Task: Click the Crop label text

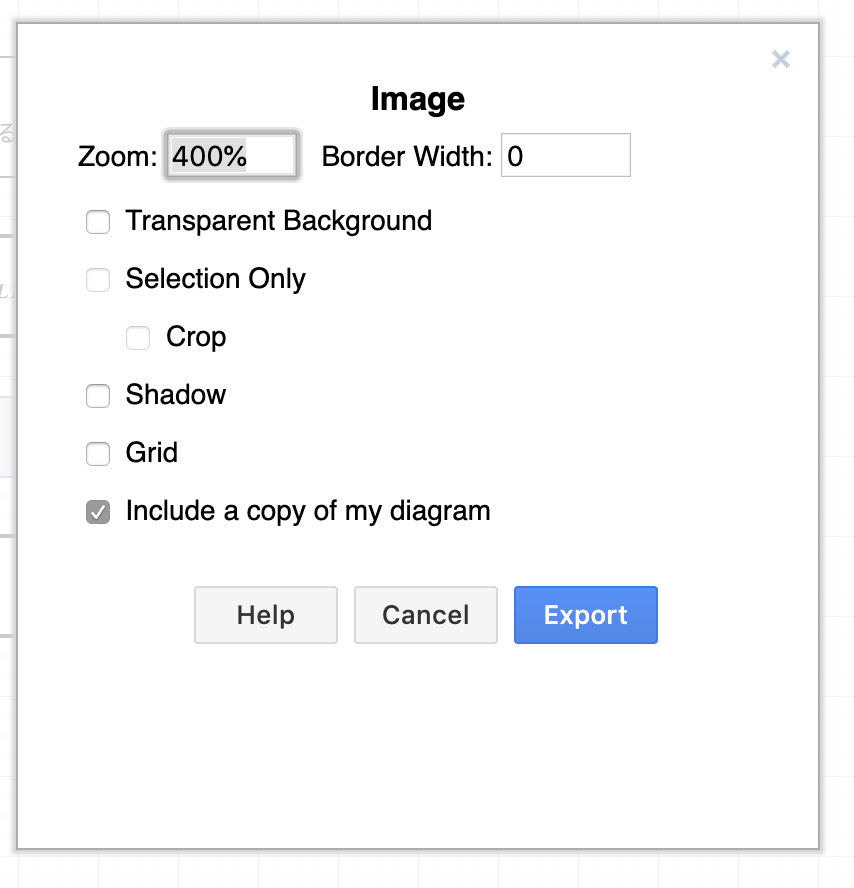Action: coord(196,337)
